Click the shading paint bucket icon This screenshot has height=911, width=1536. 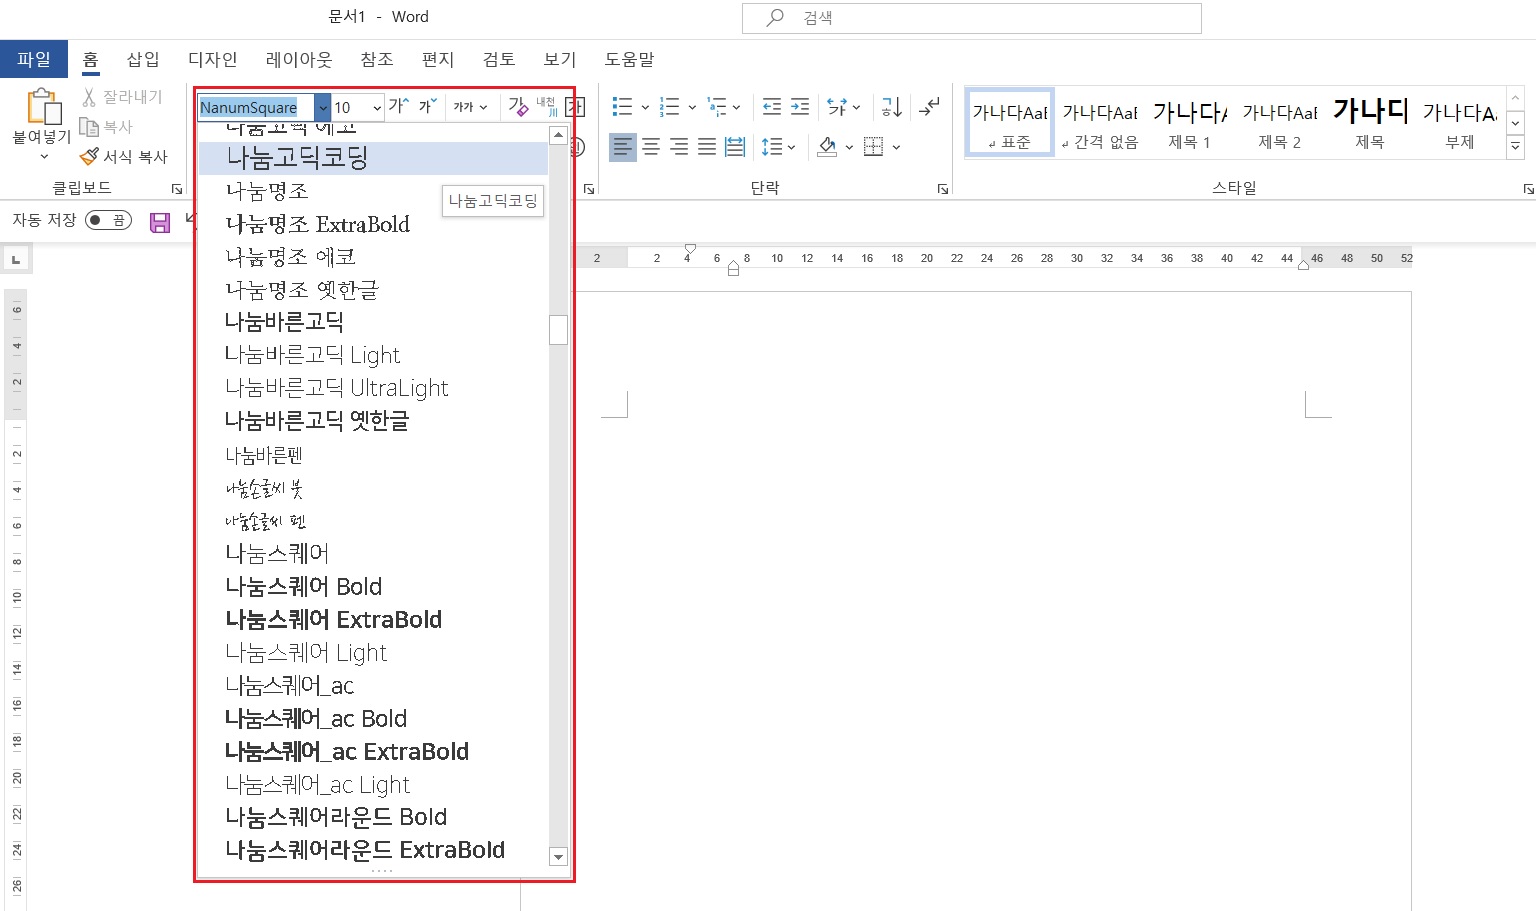[x=828, y=147]
